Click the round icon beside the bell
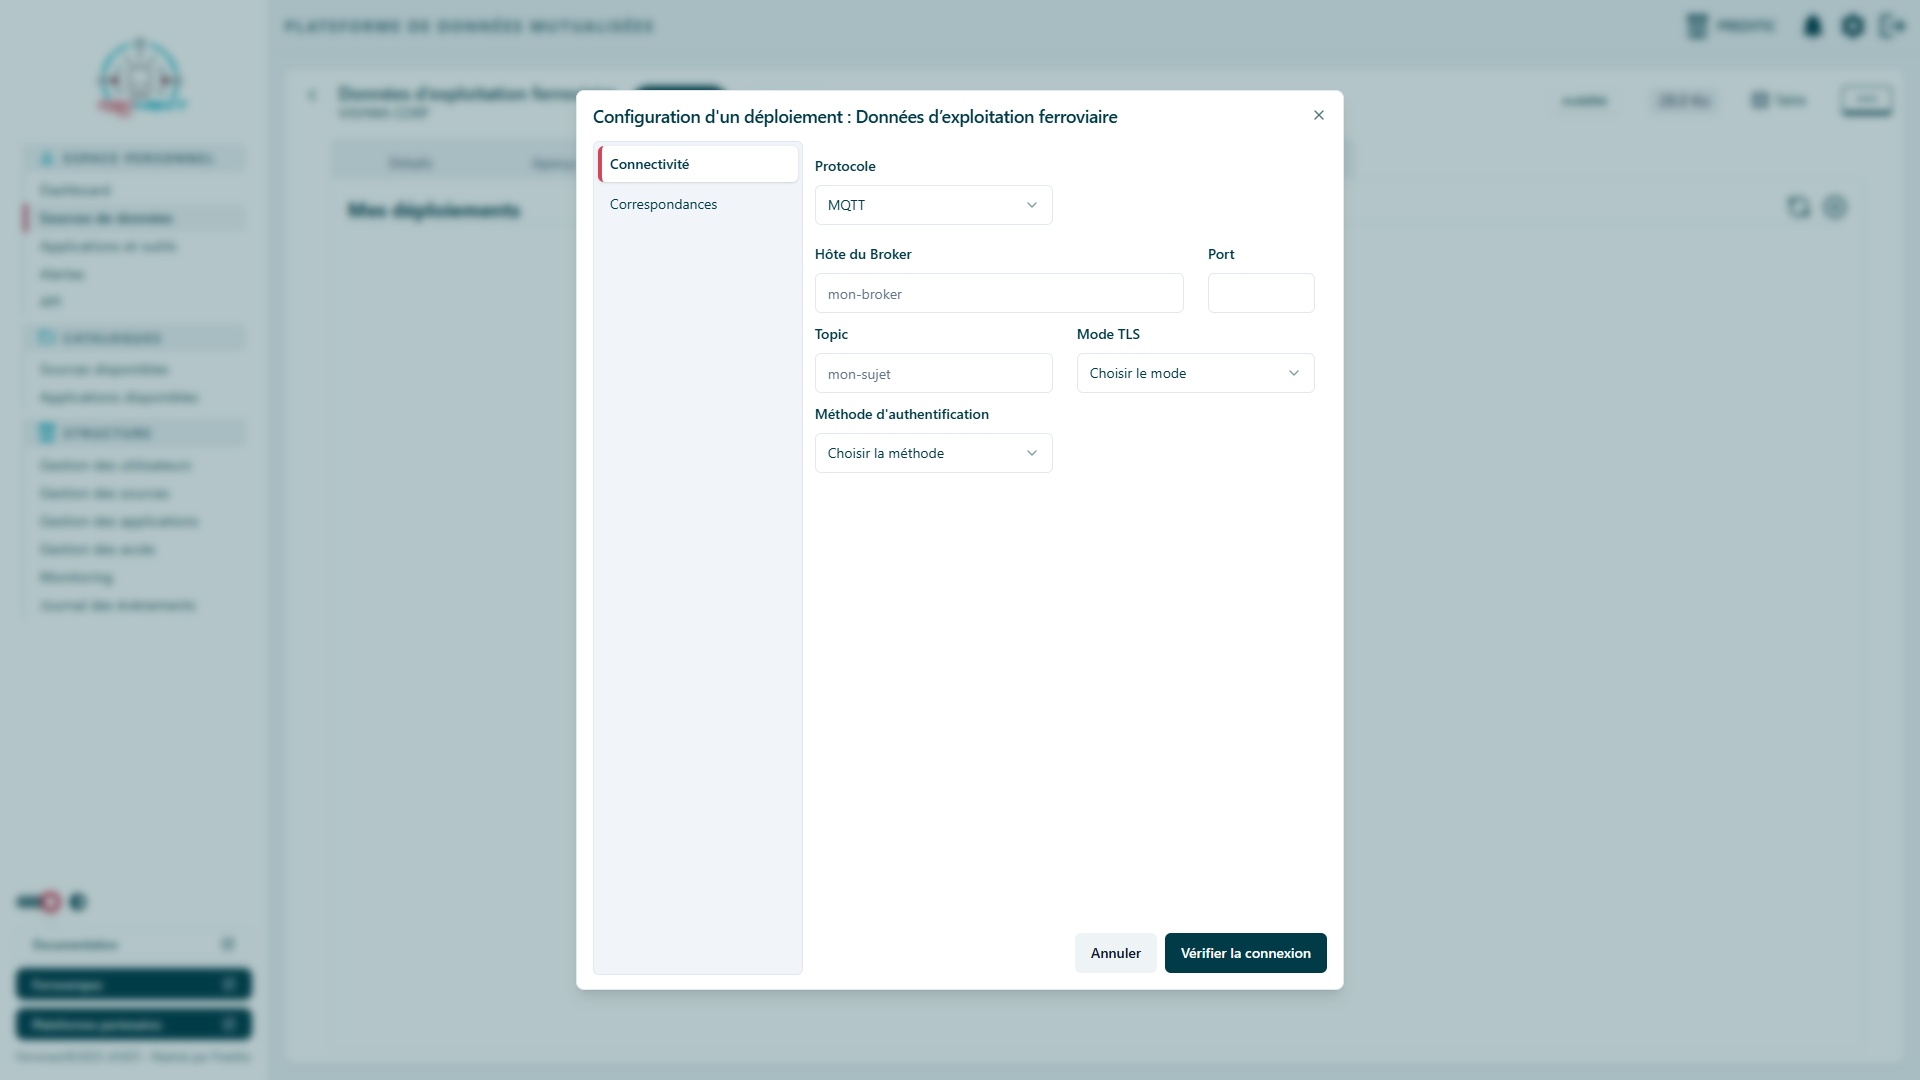 click(x=1852, y=26)
